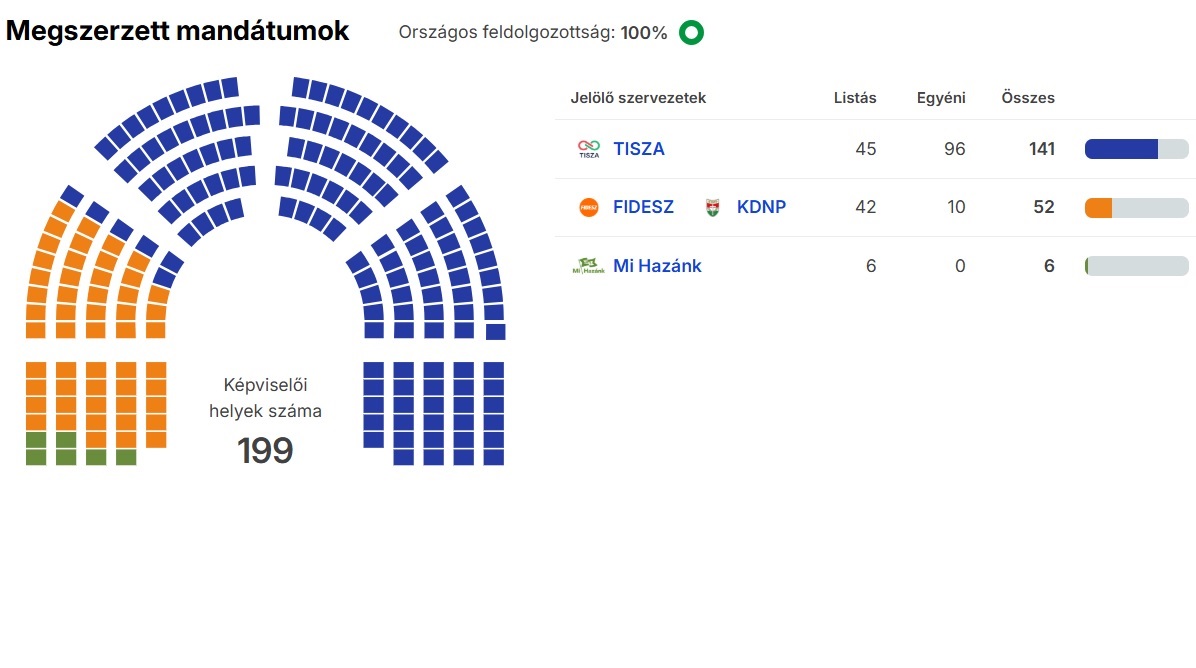Open the TISZA party link
This screenshot has height=668, width=1196.
639,149
